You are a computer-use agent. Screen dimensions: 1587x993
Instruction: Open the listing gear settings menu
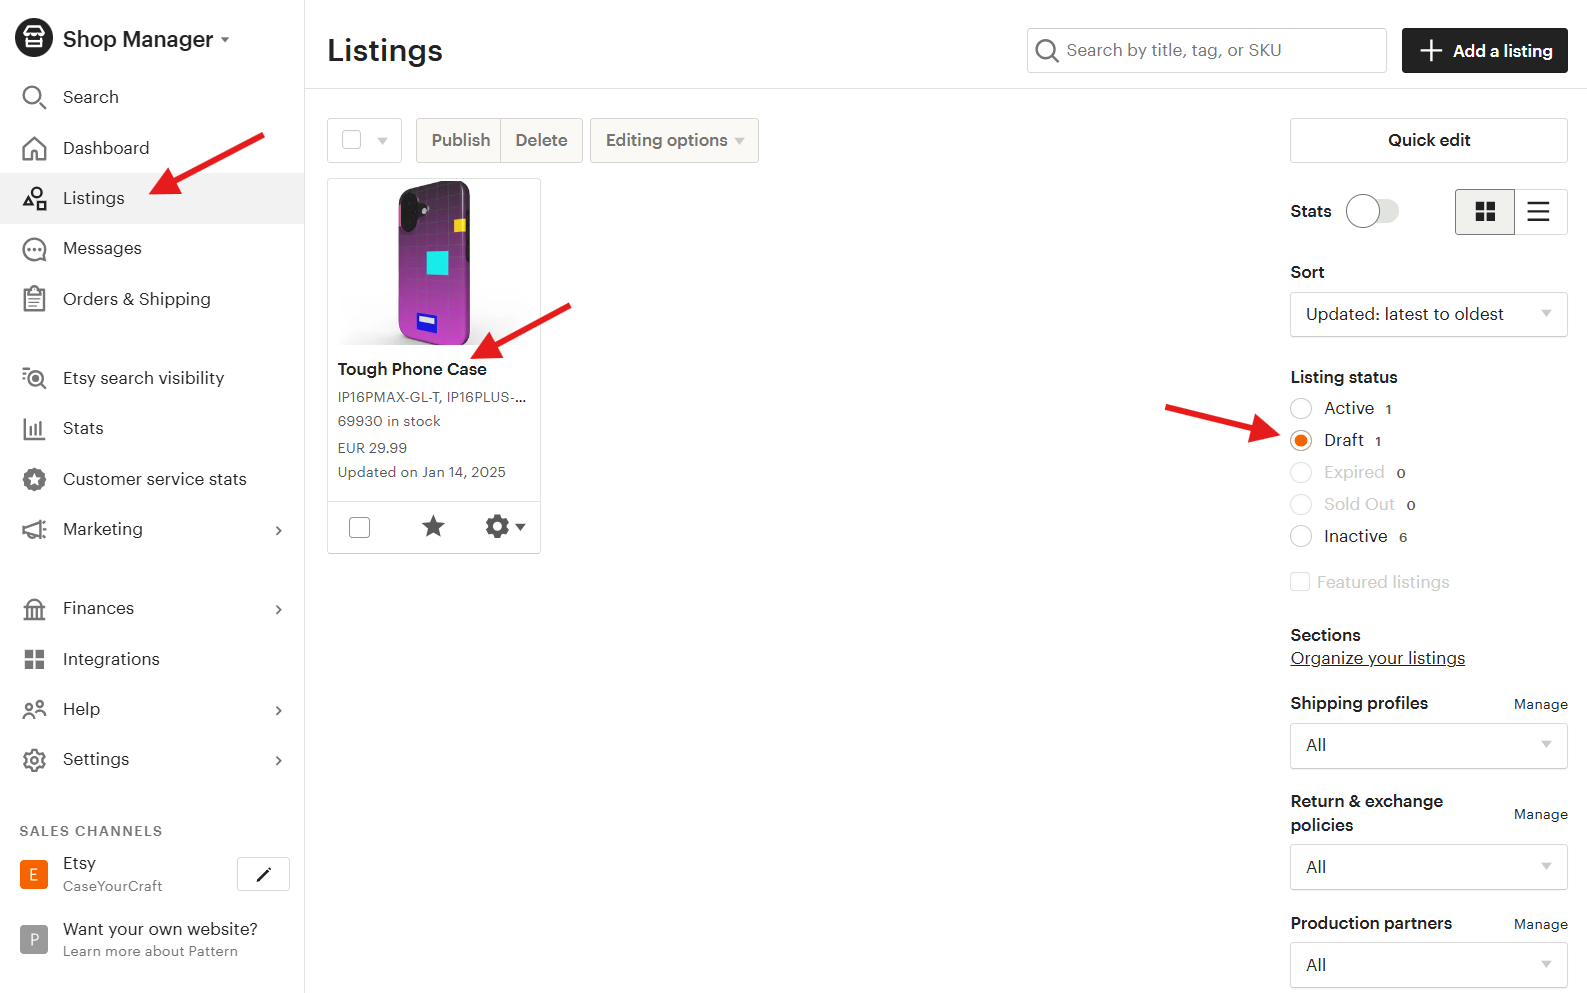(x=504, y=526)
